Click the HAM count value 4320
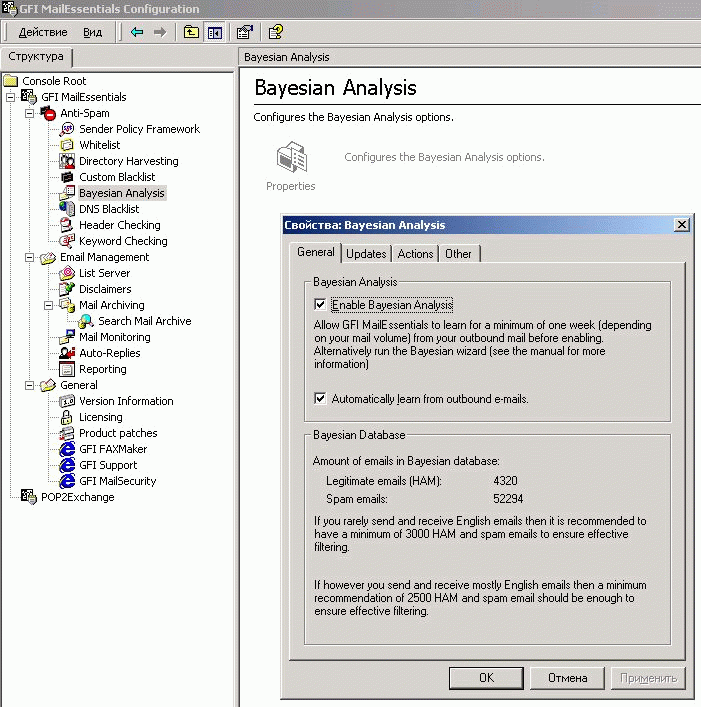 coord(505,481)
